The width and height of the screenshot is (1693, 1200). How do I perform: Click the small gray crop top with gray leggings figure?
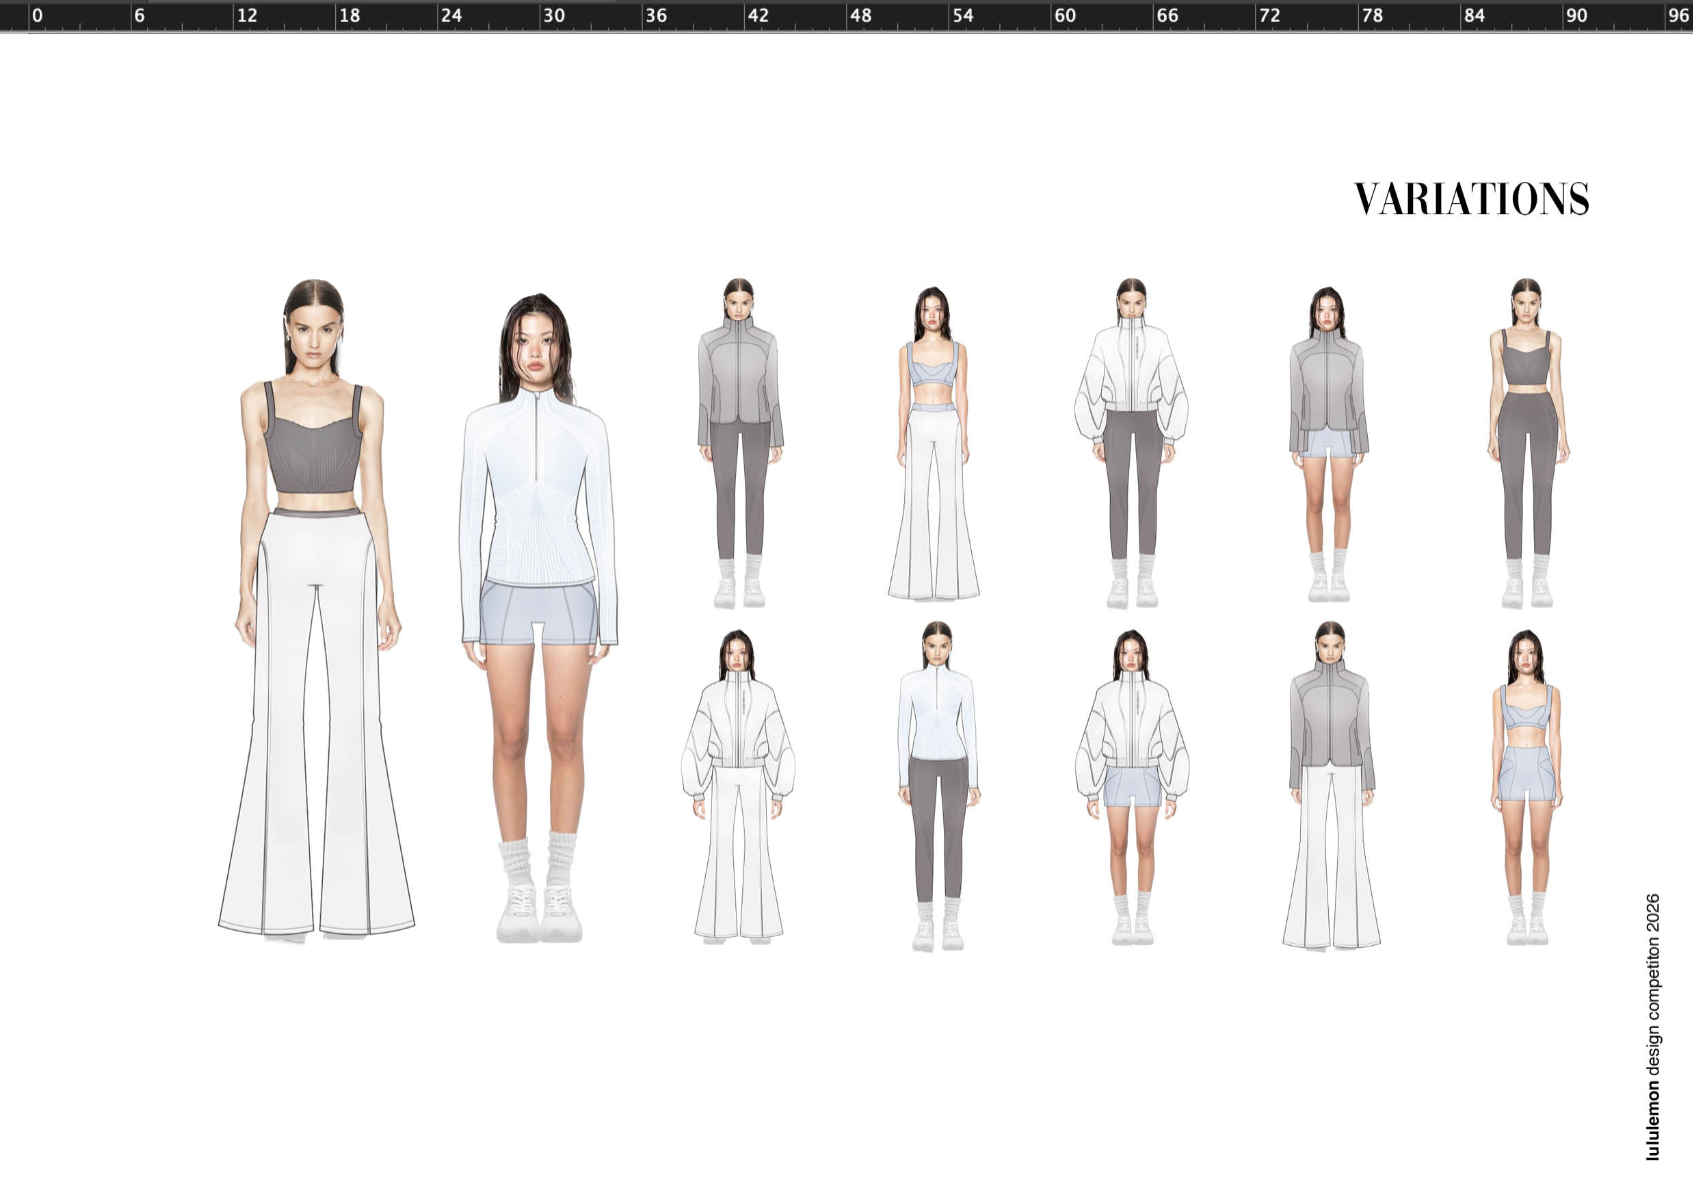click(1526, 440)
